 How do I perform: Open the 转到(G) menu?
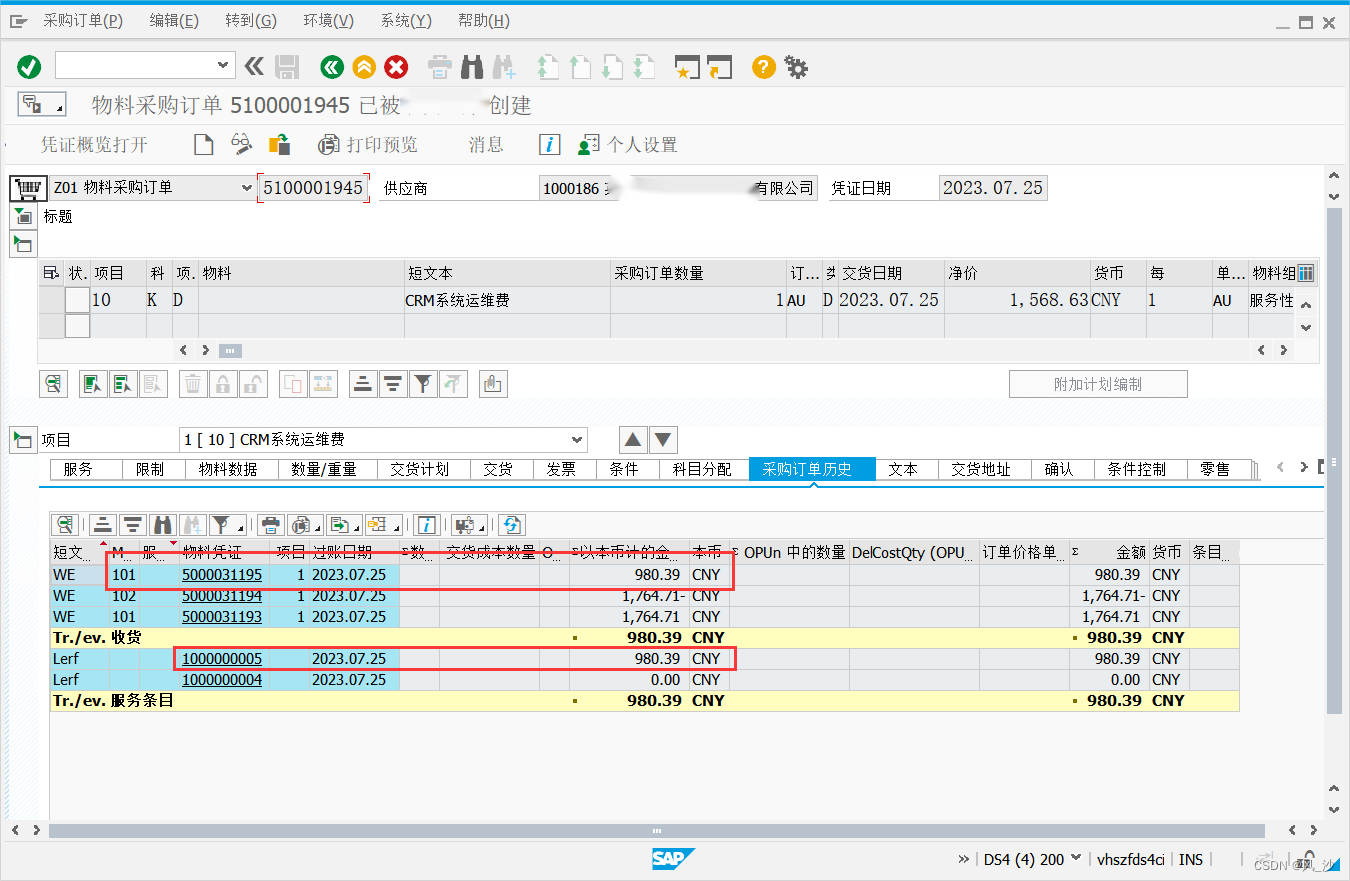[251, 21]
